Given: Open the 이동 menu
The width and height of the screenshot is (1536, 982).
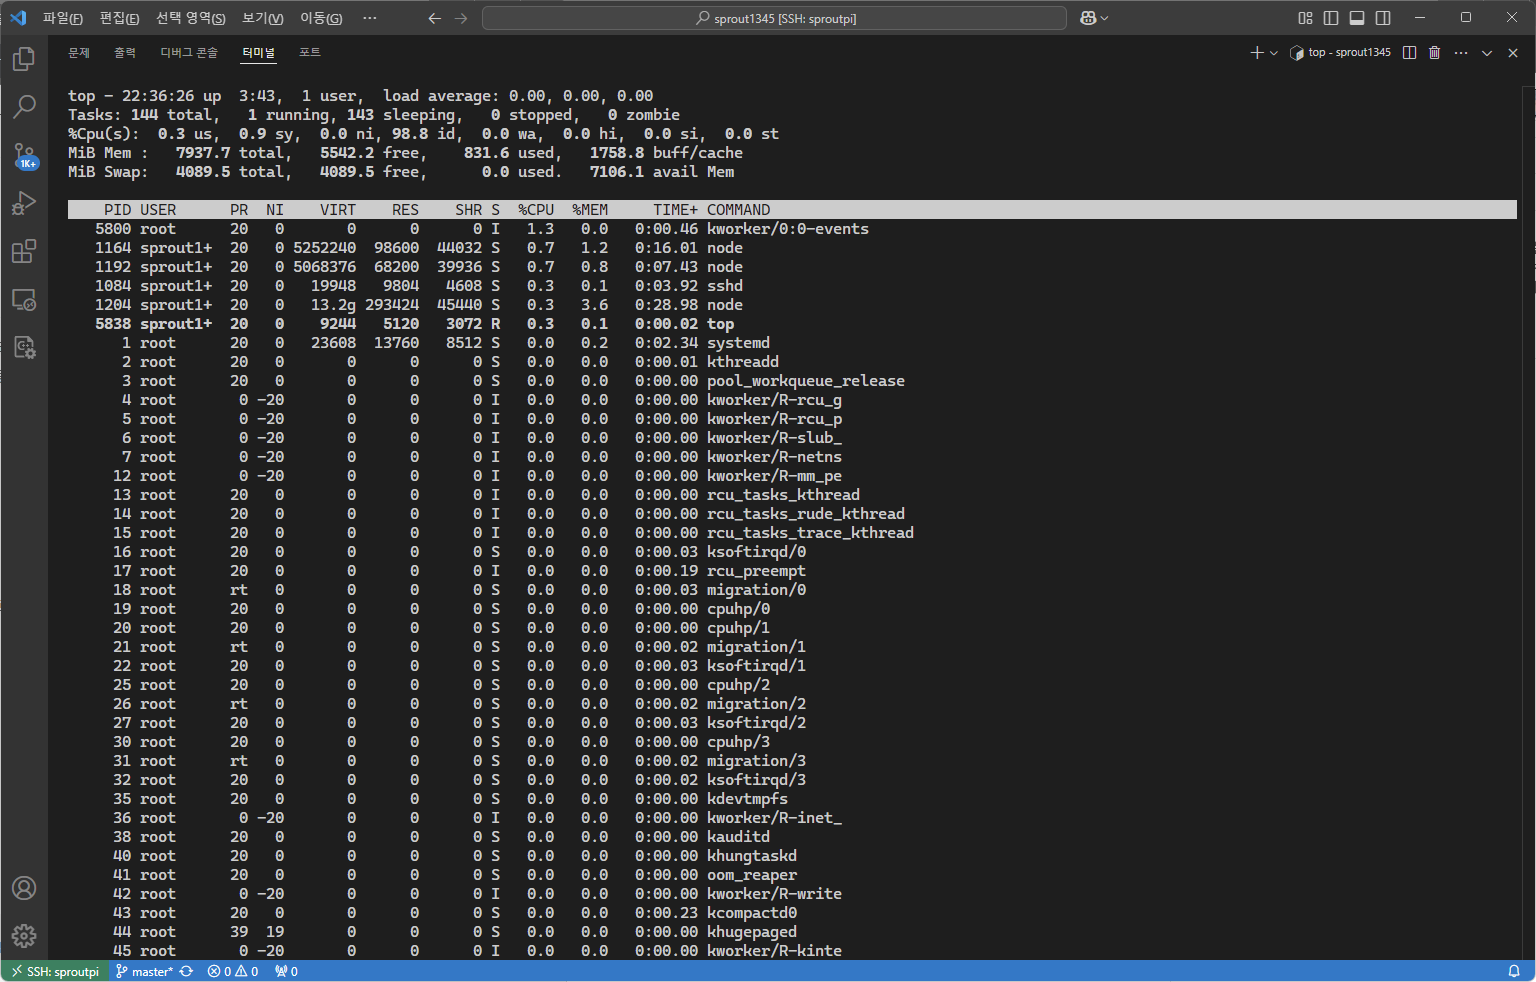Looking at the screenshot, I should pos(321,18).
